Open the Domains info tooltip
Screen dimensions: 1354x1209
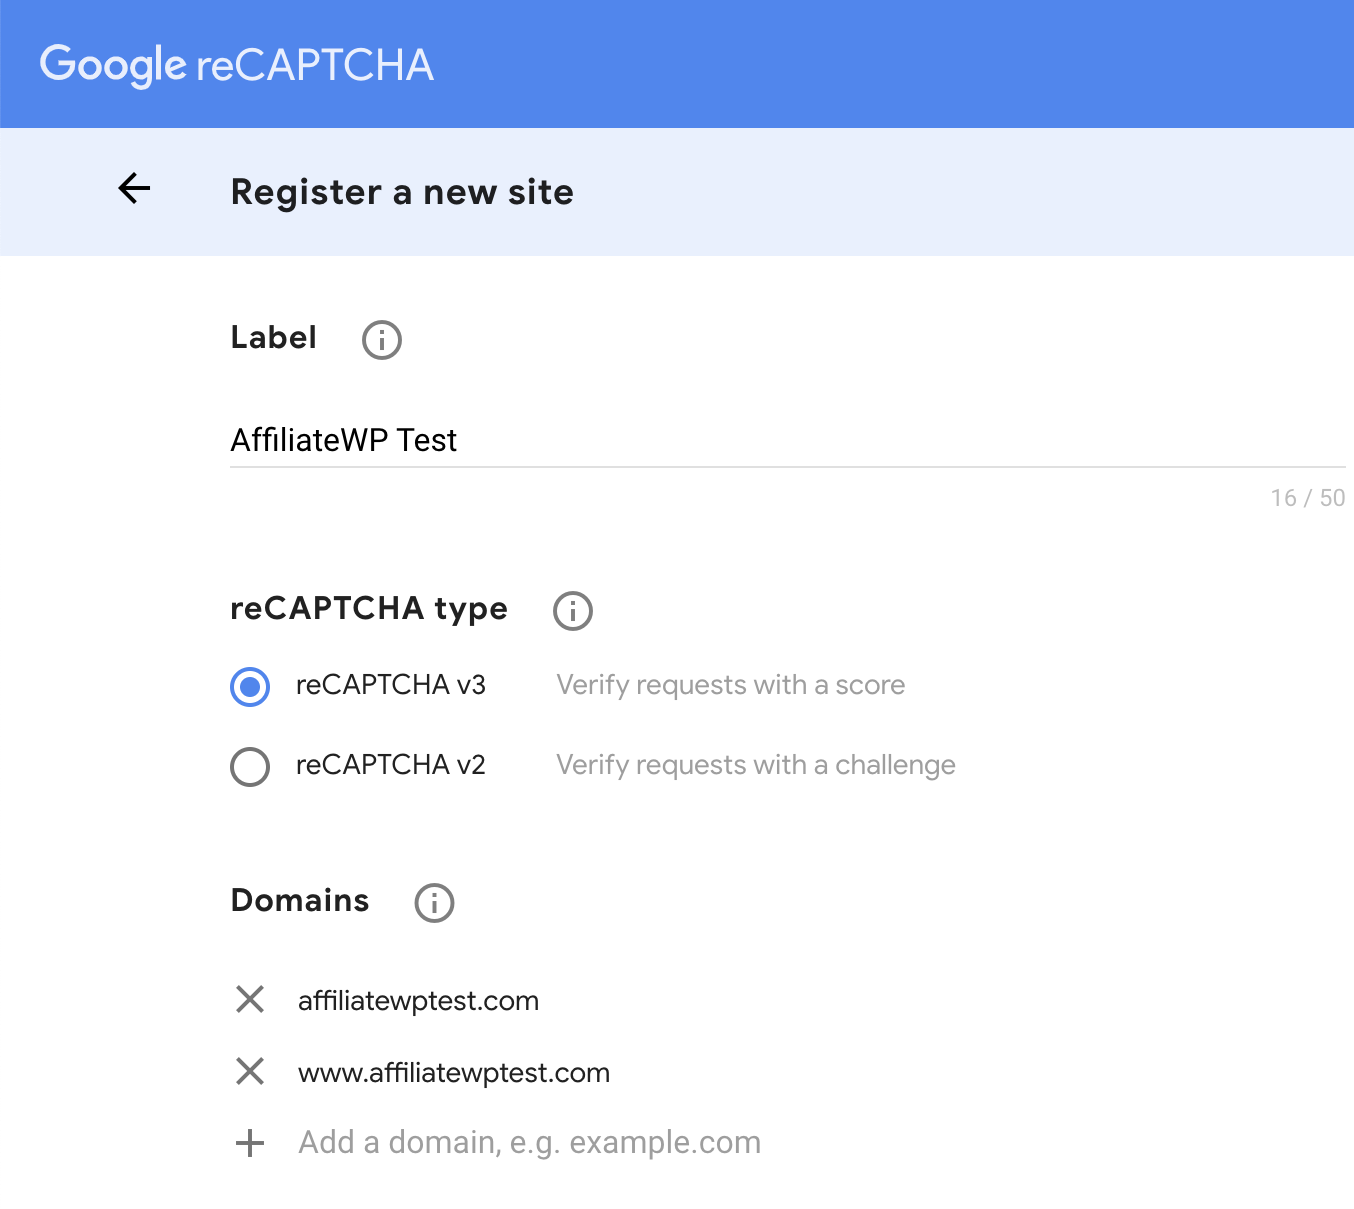tap(434, 903)
